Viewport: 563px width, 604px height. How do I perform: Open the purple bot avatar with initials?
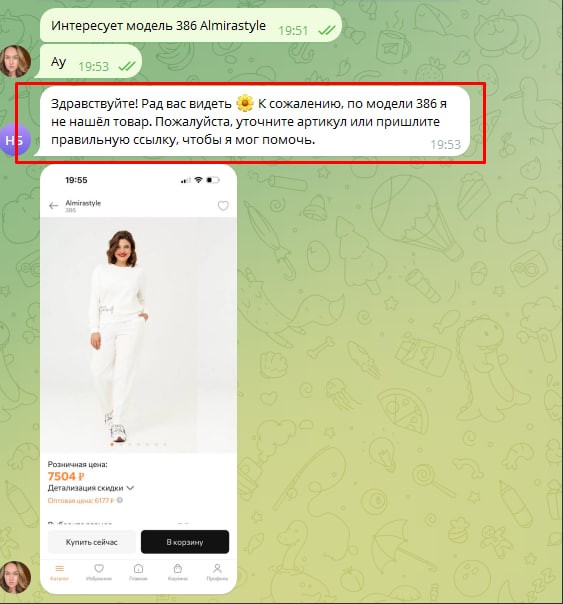[15, 140]
